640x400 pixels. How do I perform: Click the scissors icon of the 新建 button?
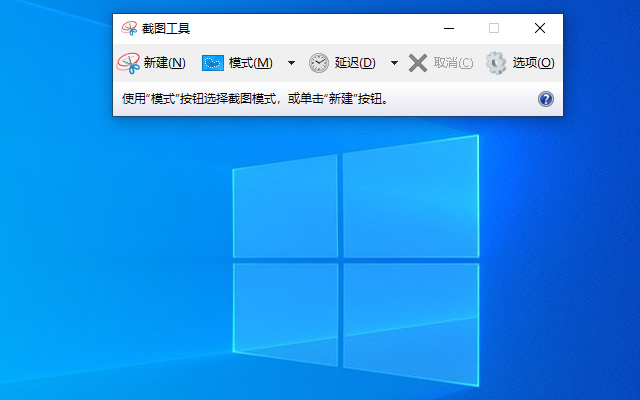coord(128,63)
